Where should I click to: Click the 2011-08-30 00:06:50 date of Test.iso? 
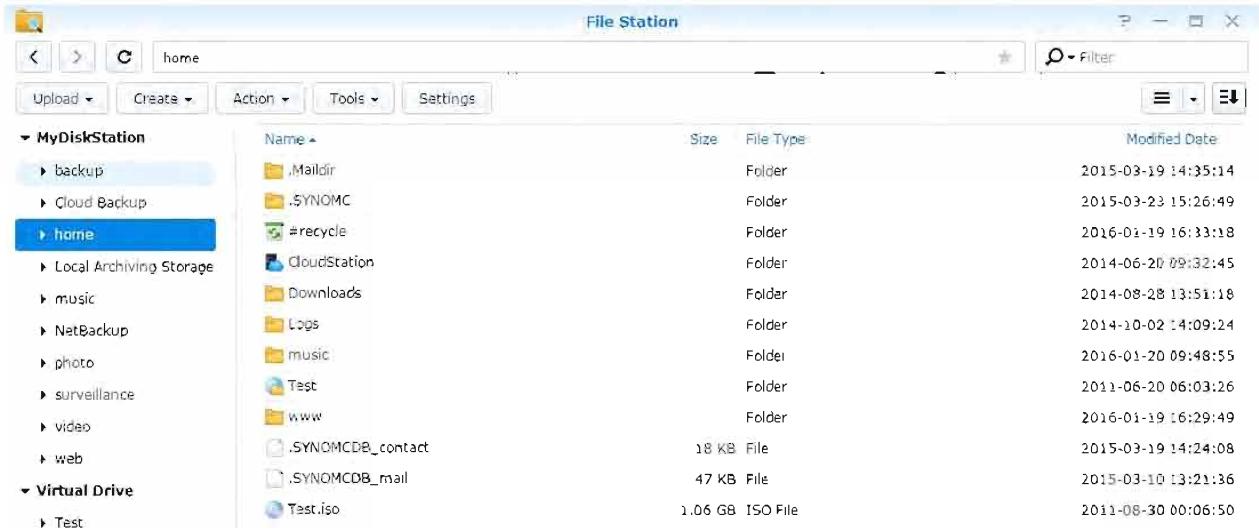click(x=1157, y=509)
